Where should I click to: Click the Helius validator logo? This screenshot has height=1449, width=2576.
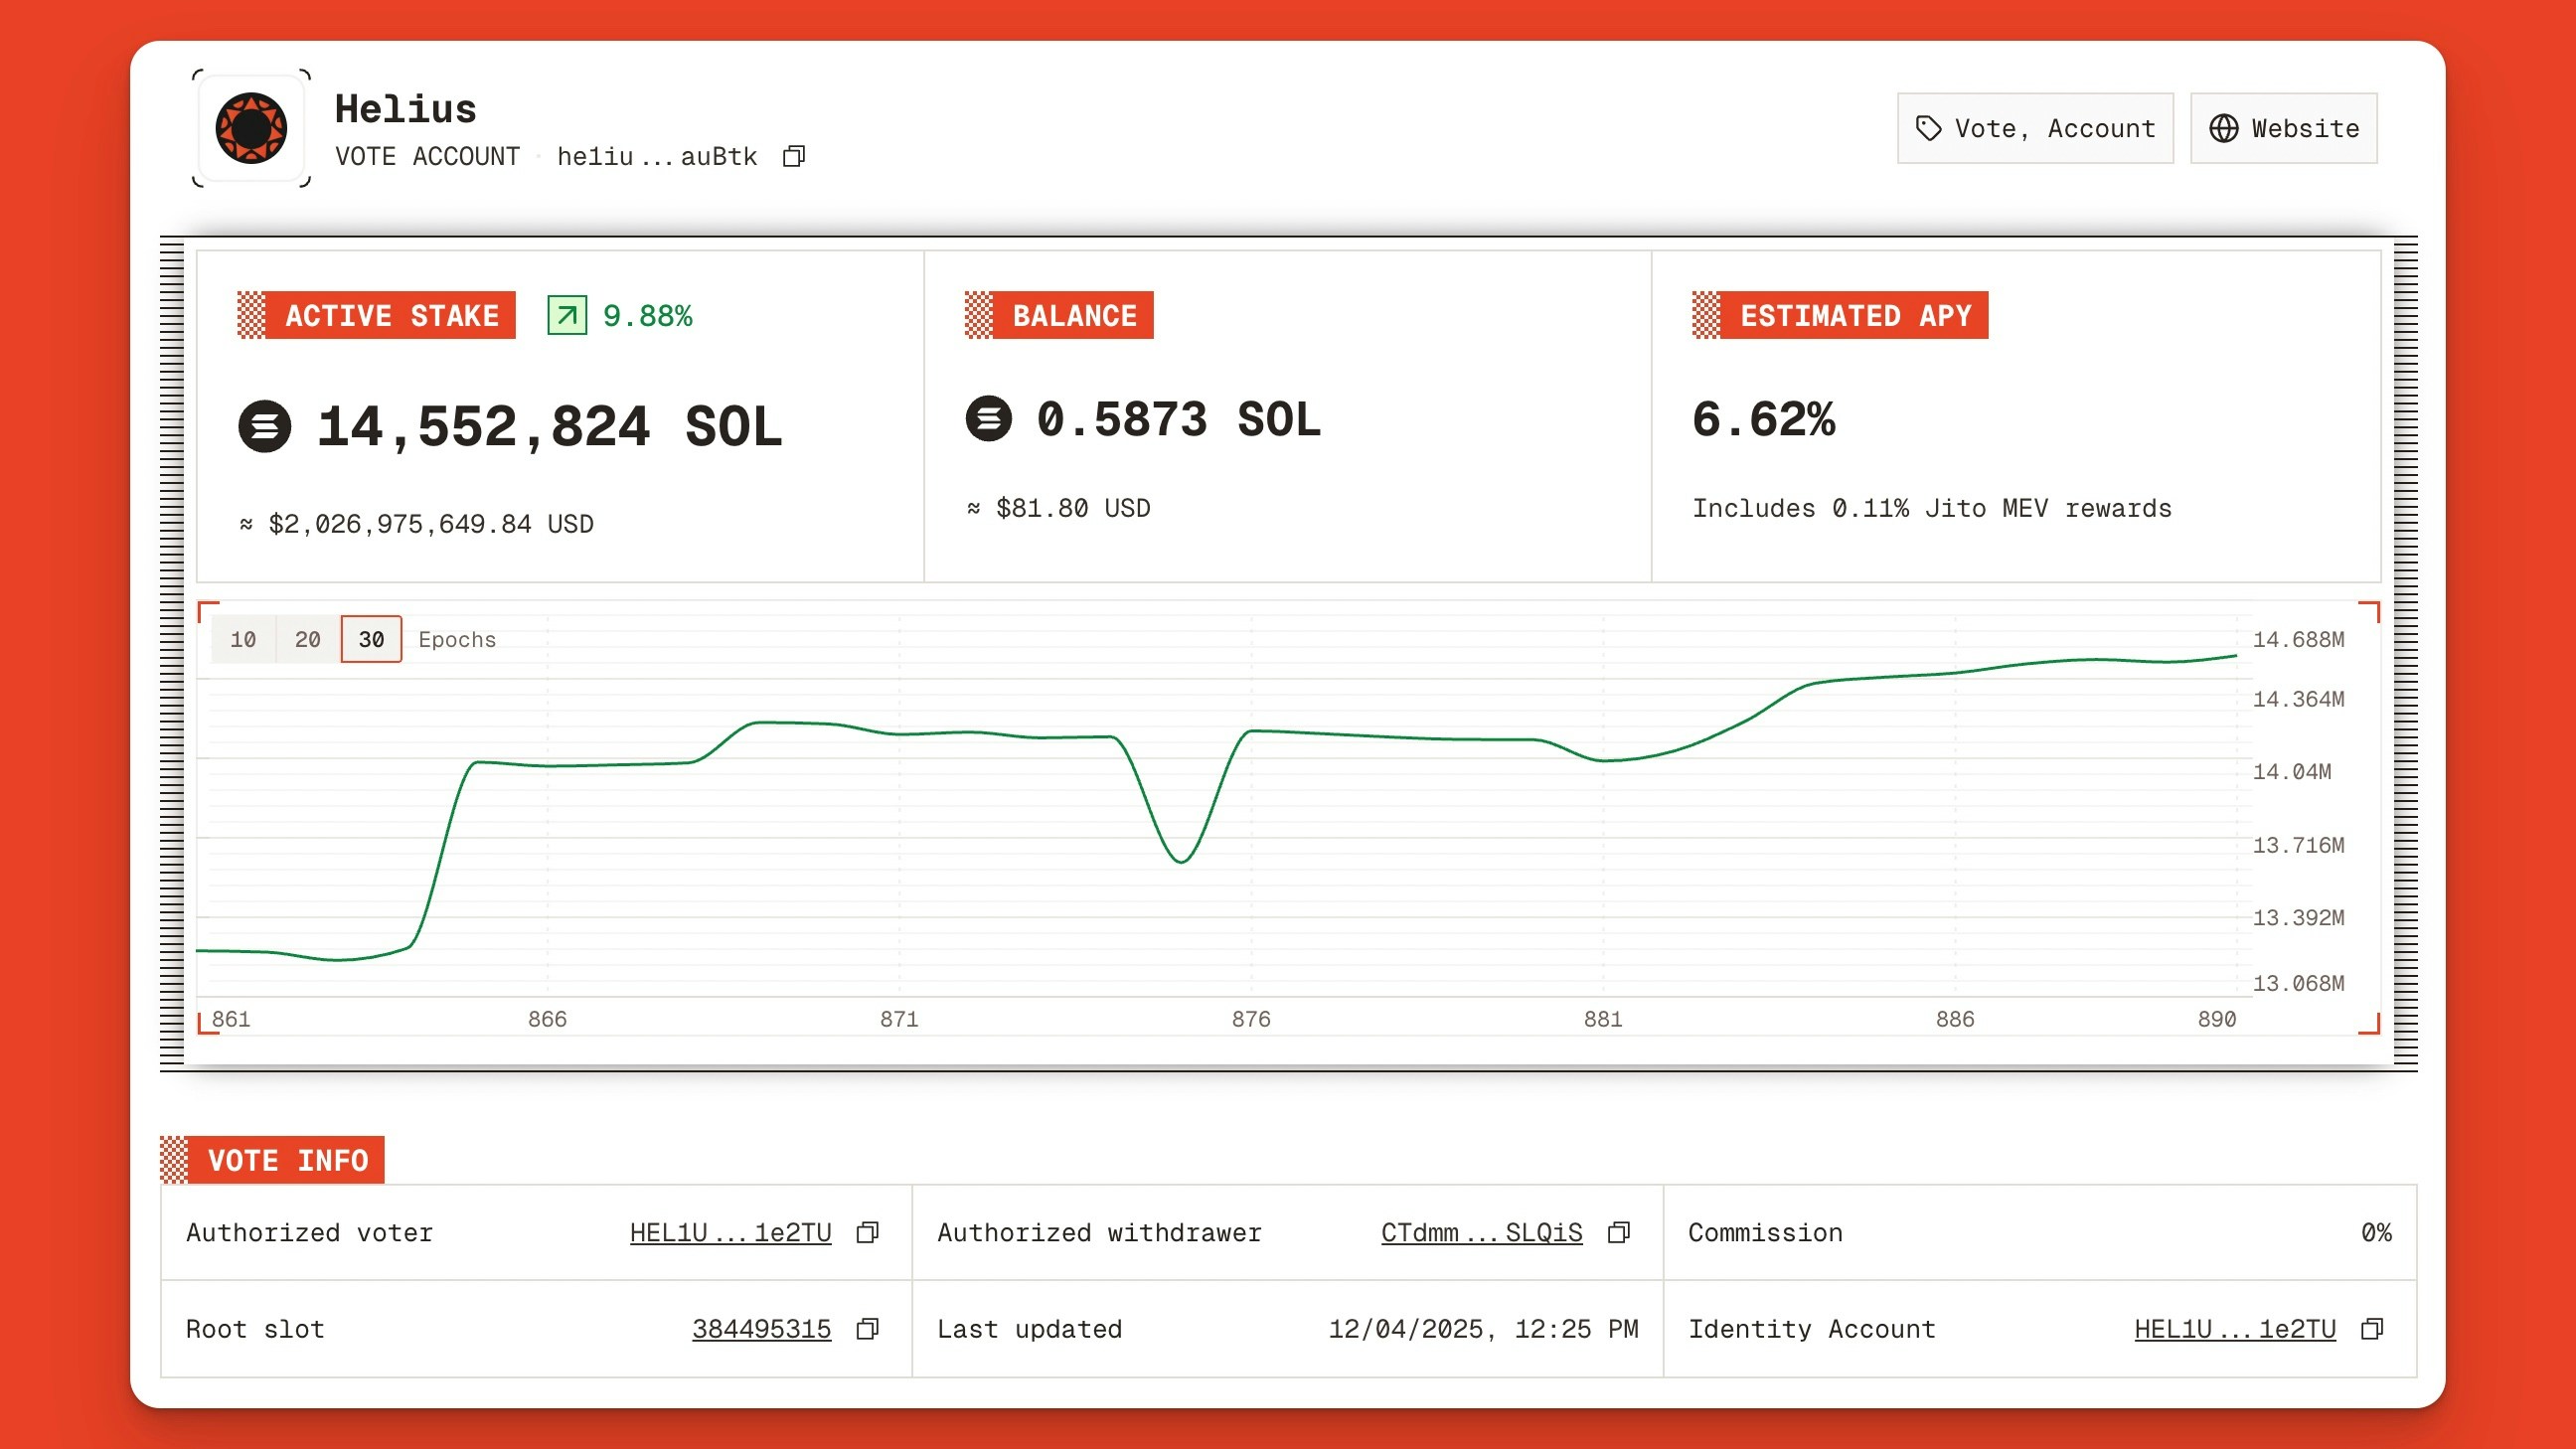(x=250, y=128)
